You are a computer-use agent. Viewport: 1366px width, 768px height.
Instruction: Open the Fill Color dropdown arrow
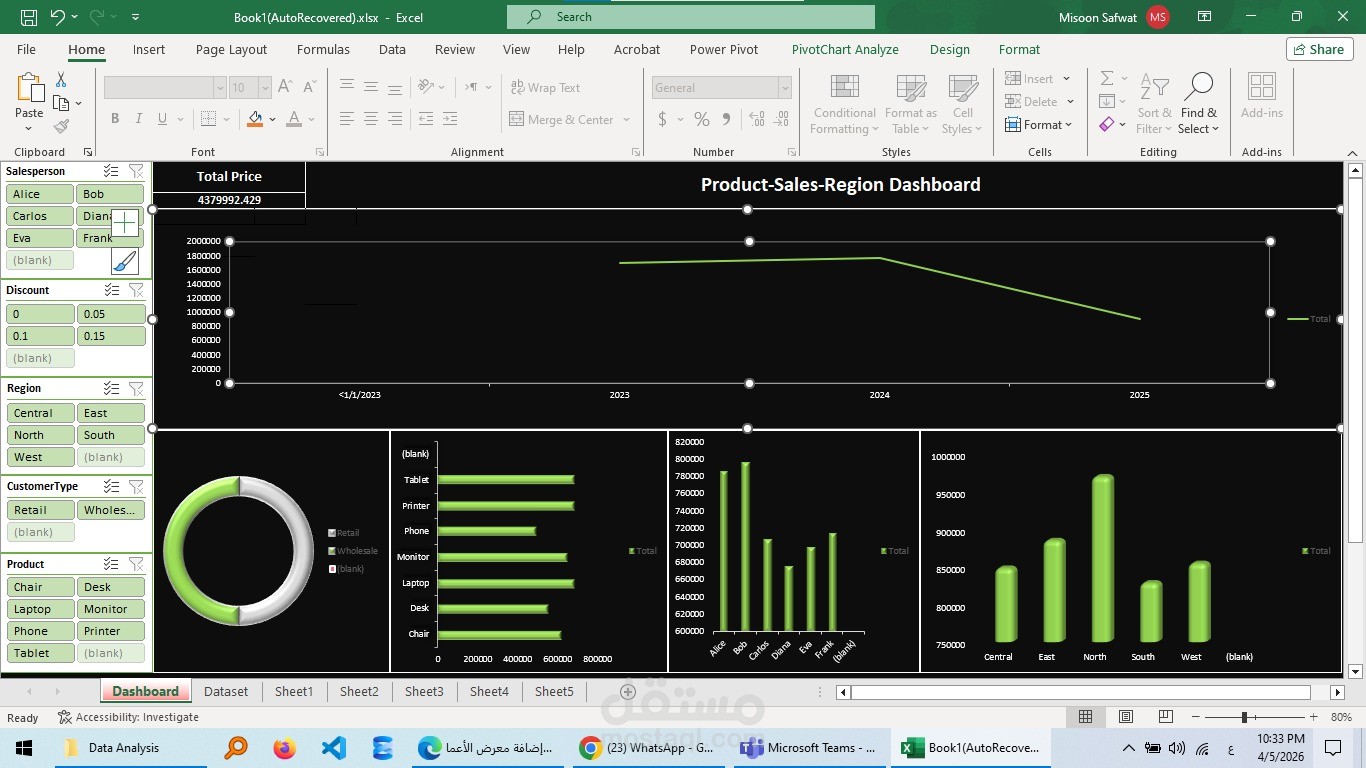(272, 119)
